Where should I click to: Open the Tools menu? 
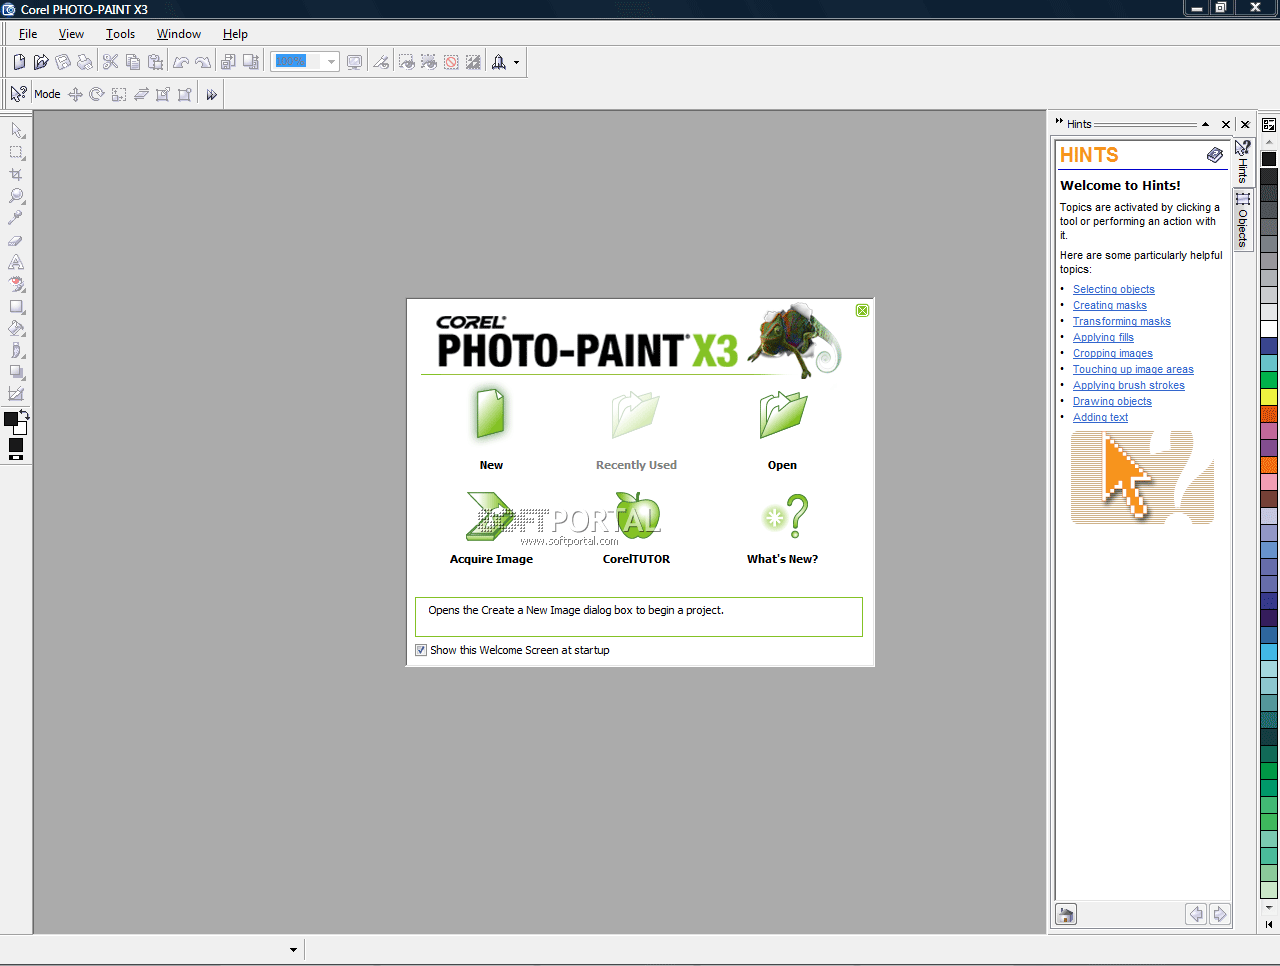[120, 34]
